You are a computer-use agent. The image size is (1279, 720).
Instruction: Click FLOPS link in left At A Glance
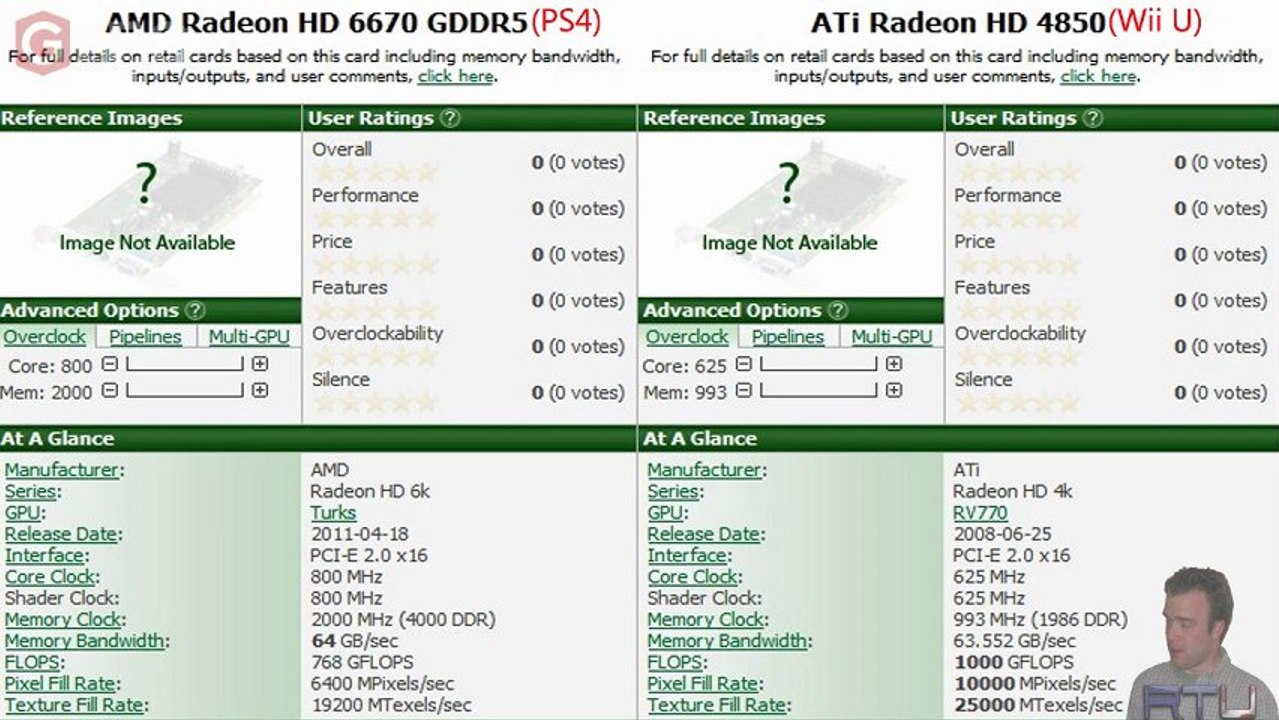[32, 663]
